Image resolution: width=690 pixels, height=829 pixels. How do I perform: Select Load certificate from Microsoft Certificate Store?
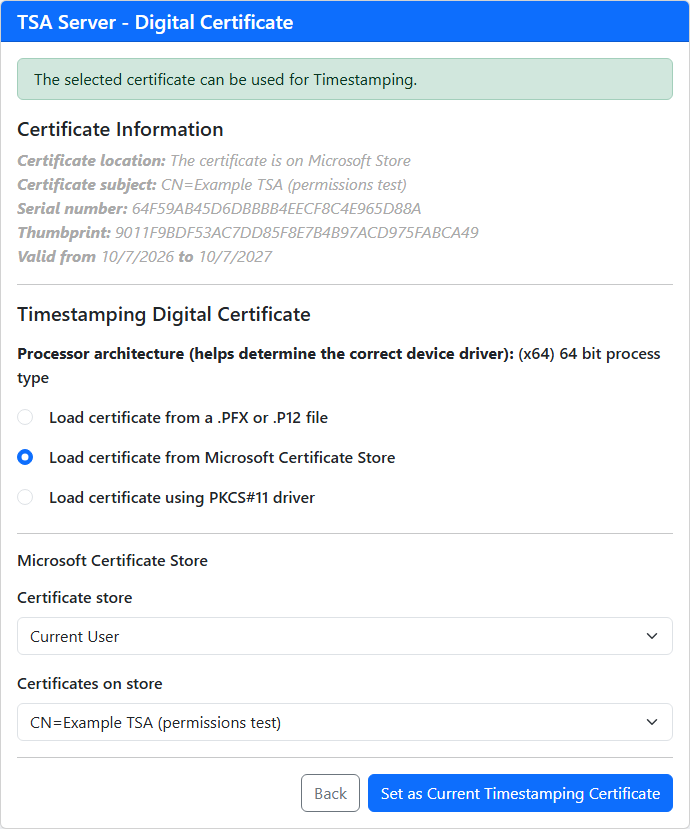point(25,457)
